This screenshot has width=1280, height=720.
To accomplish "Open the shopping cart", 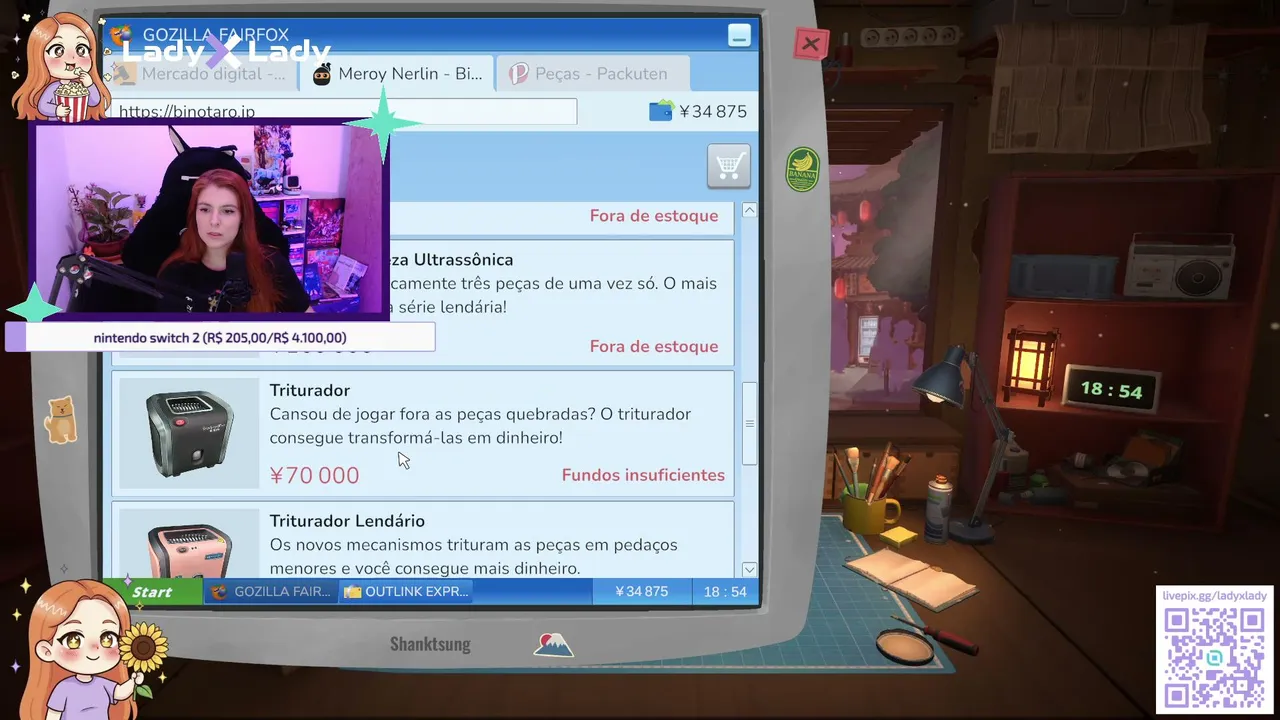I will click(728, 166).
